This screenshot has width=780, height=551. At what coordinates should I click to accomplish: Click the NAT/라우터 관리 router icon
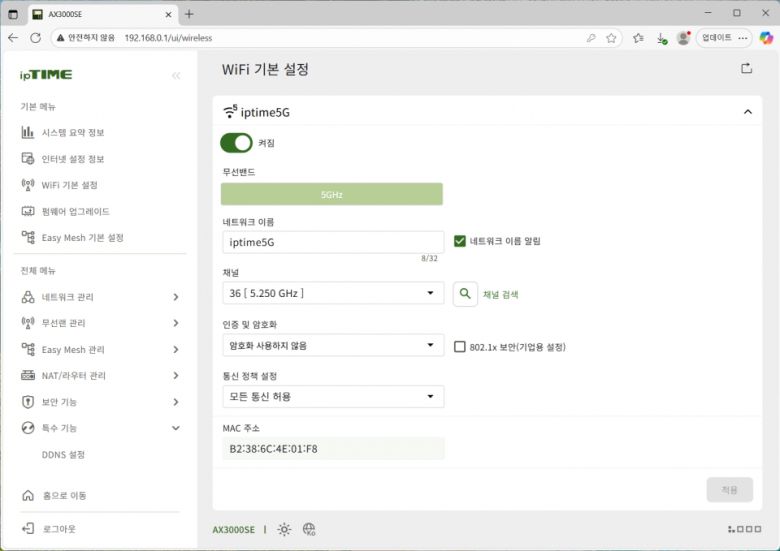[x=28, y=375]
